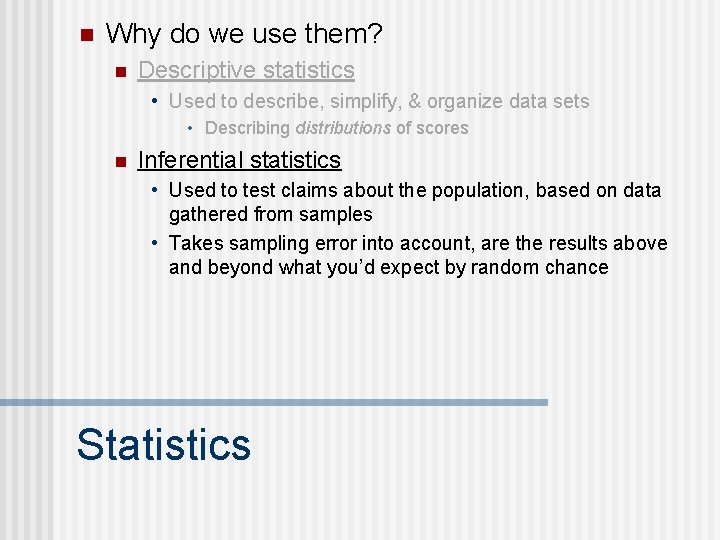Open the underlined "Descriptive statistics" heading
The image size is (720, 540).
(x=246, y=70)
